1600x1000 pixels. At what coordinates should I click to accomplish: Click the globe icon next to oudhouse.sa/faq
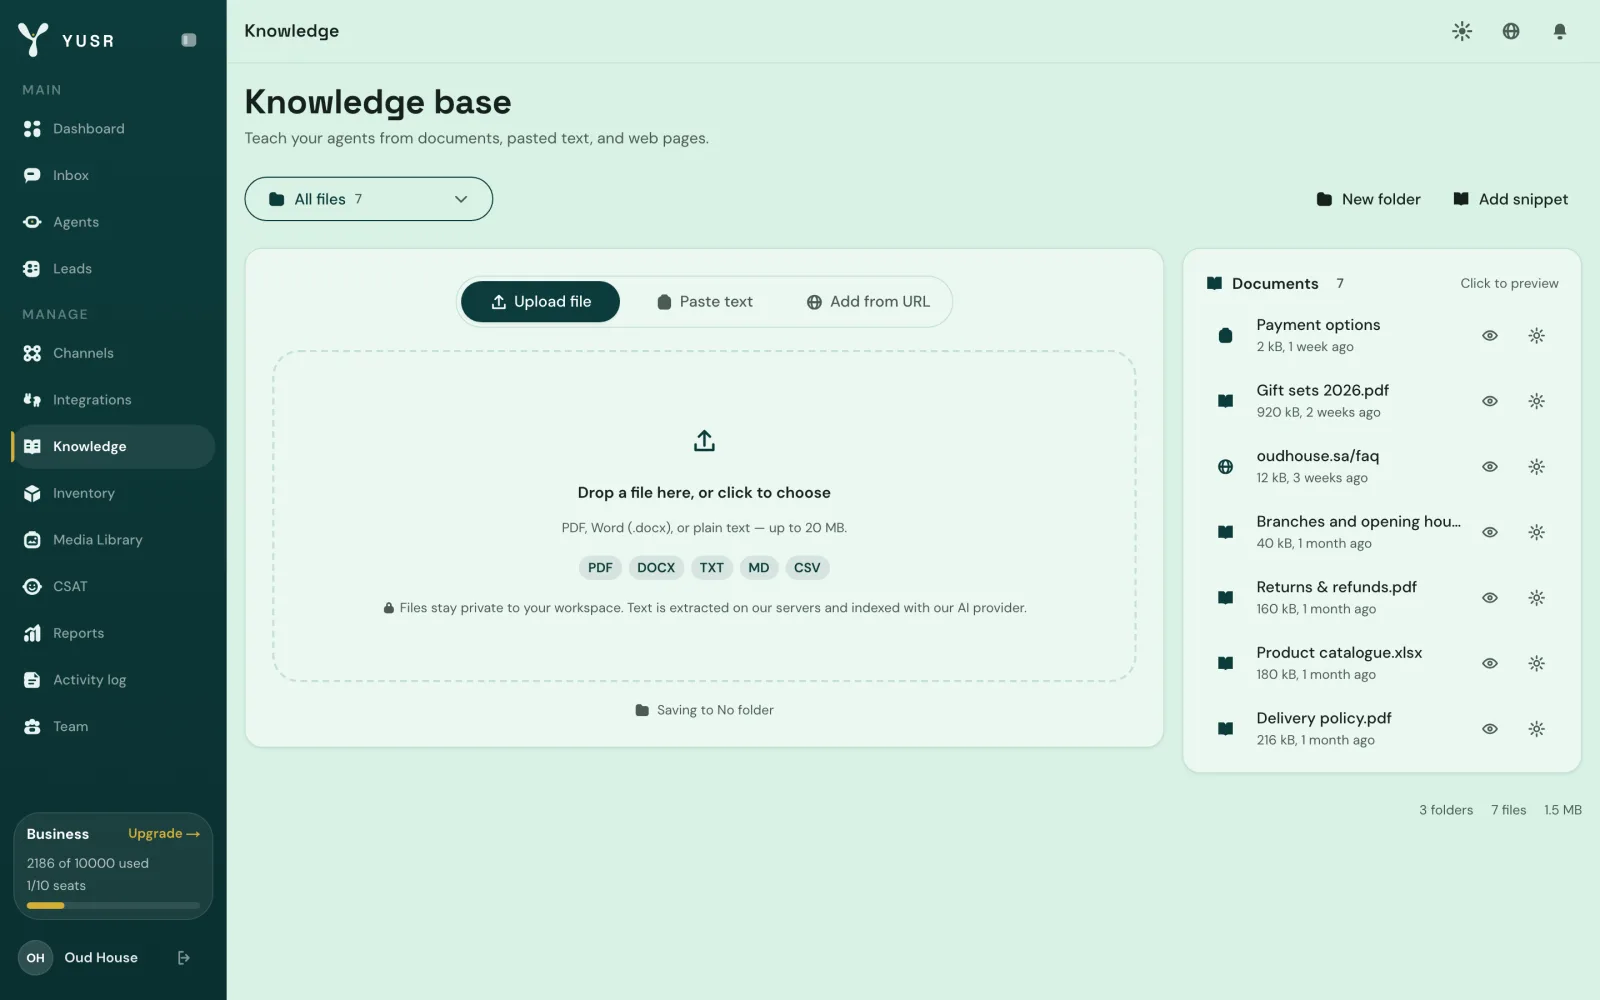(1225, 467)
